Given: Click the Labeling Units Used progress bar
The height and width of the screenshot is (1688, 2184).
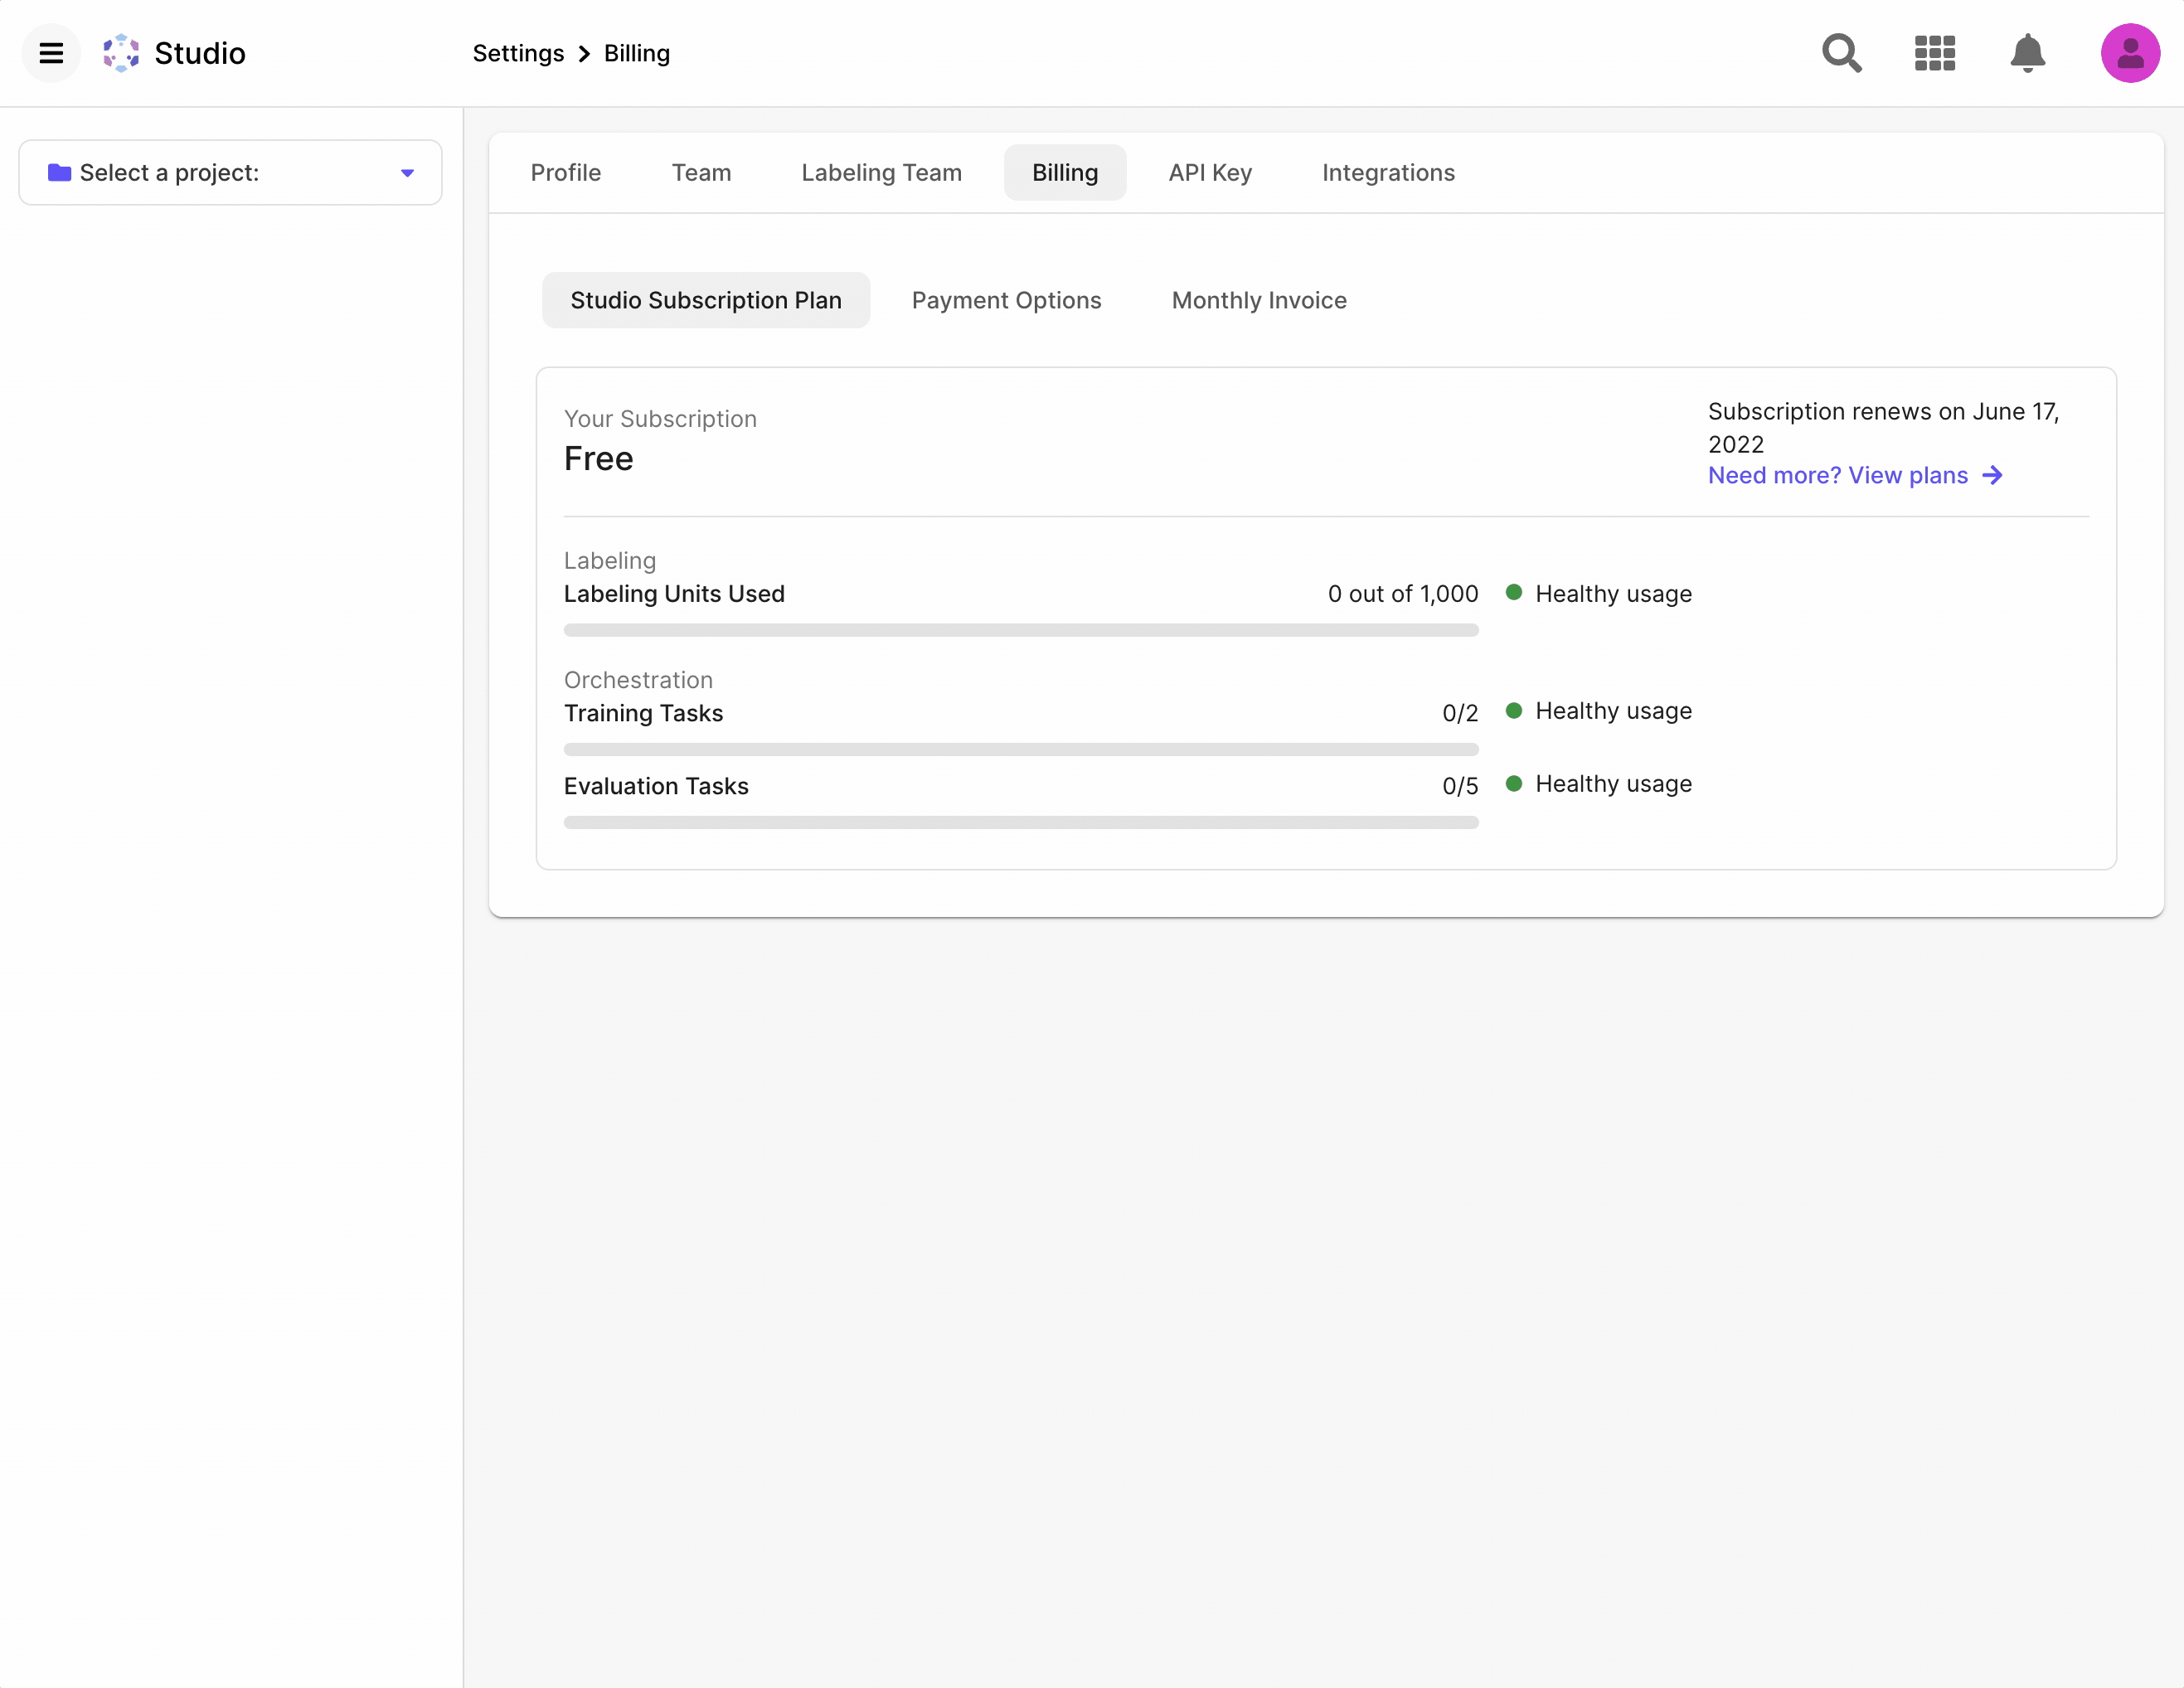Looking at the screenshot, I should tap(1020, 630).
